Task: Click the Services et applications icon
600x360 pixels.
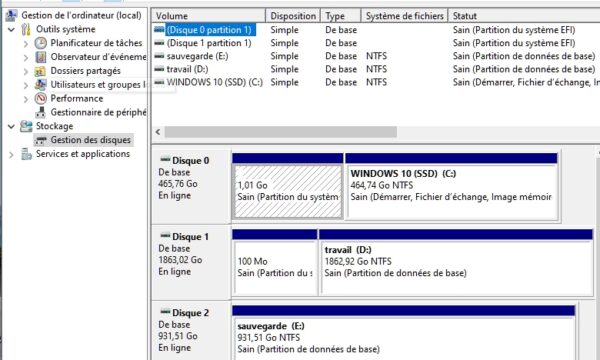Action: coord(26,154)
